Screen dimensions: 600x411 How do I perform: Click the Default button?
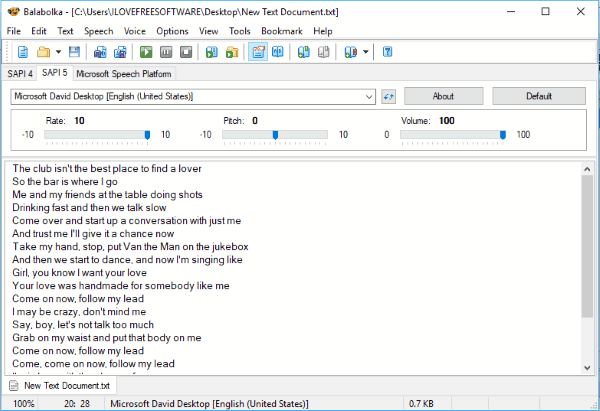click(x=539, y=96)
